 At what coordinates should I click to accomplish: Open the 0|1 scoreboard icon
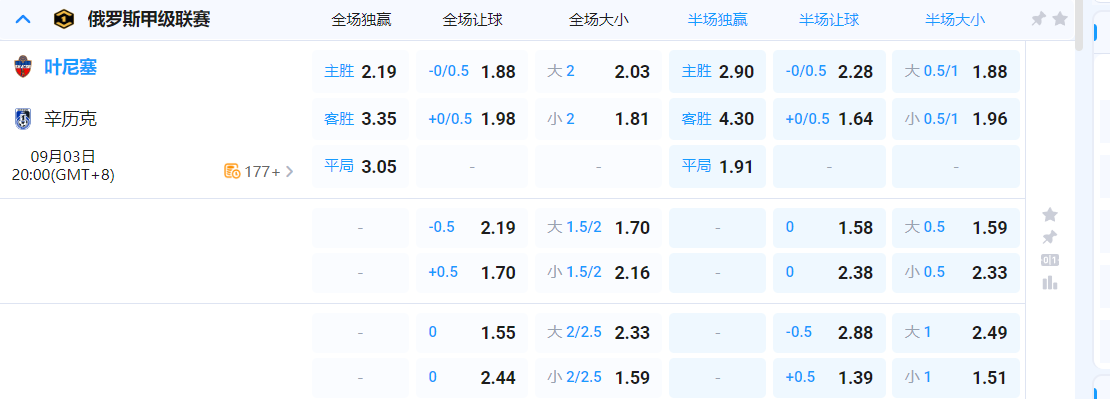(1050, 260)
